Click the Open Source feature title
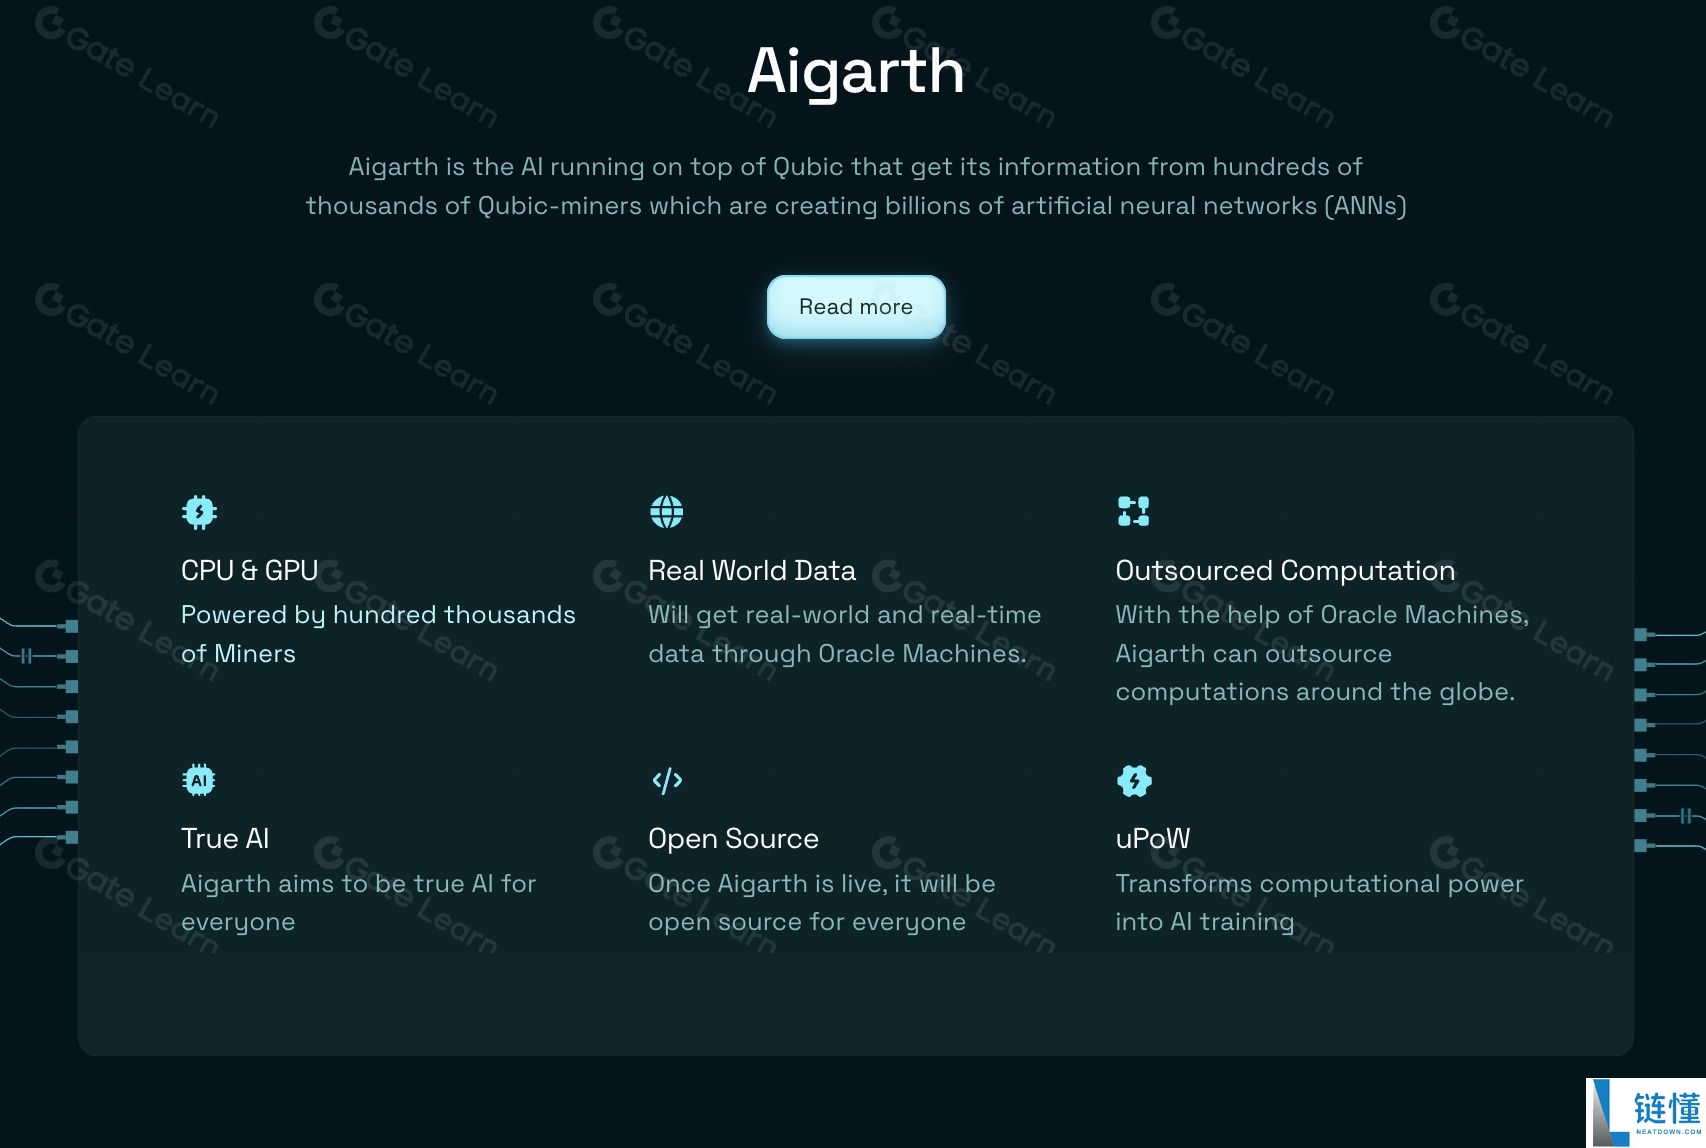The width and height of the screenshot is (1706, 1148). pyautogui.click(x=733, y=839)
